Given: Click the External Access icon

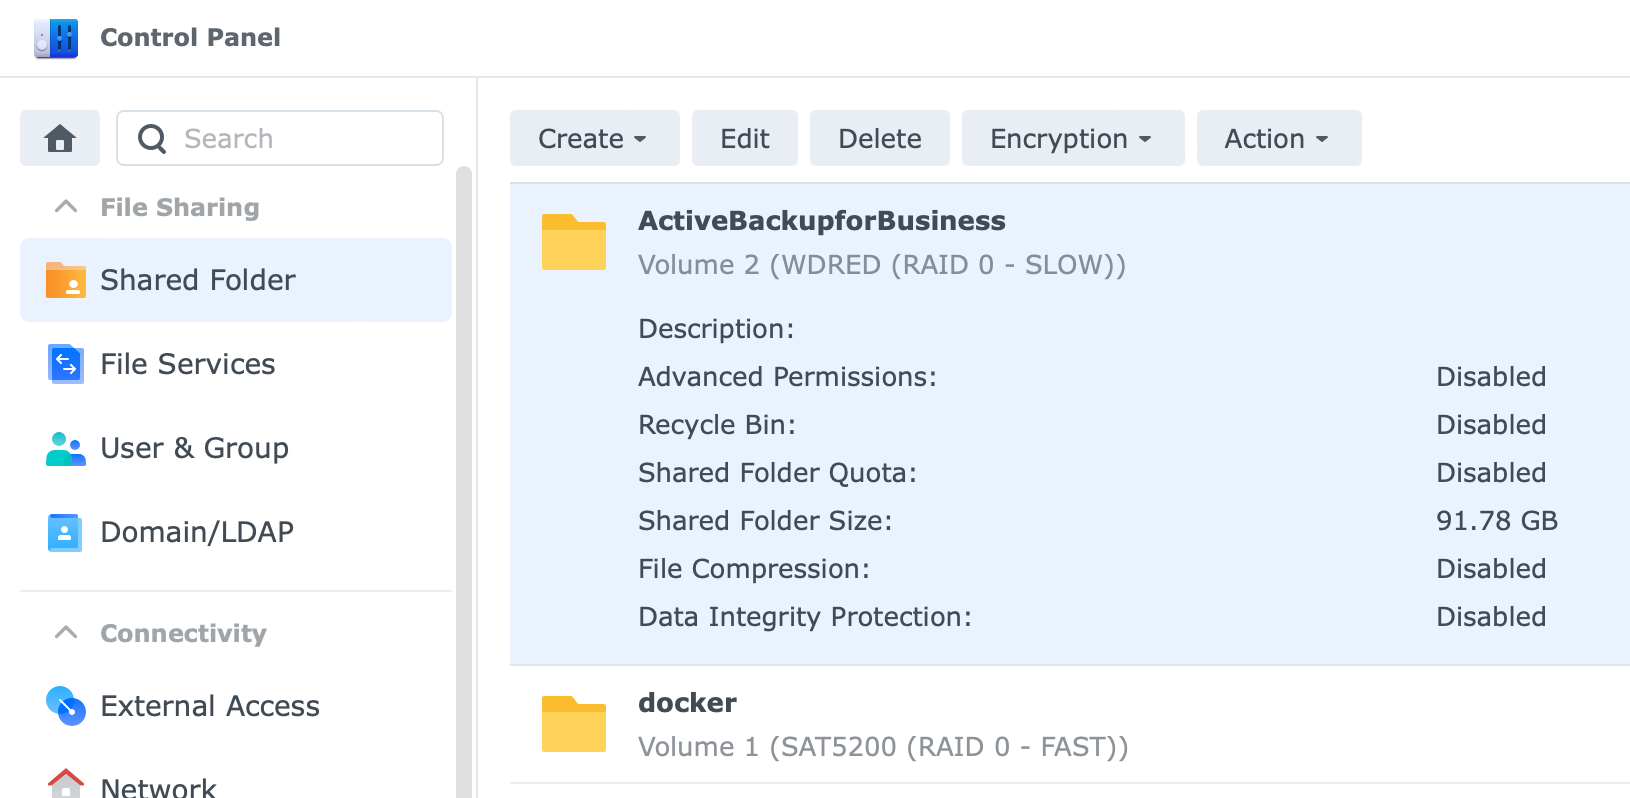Looking at the screenshot, I should point(66,706).
